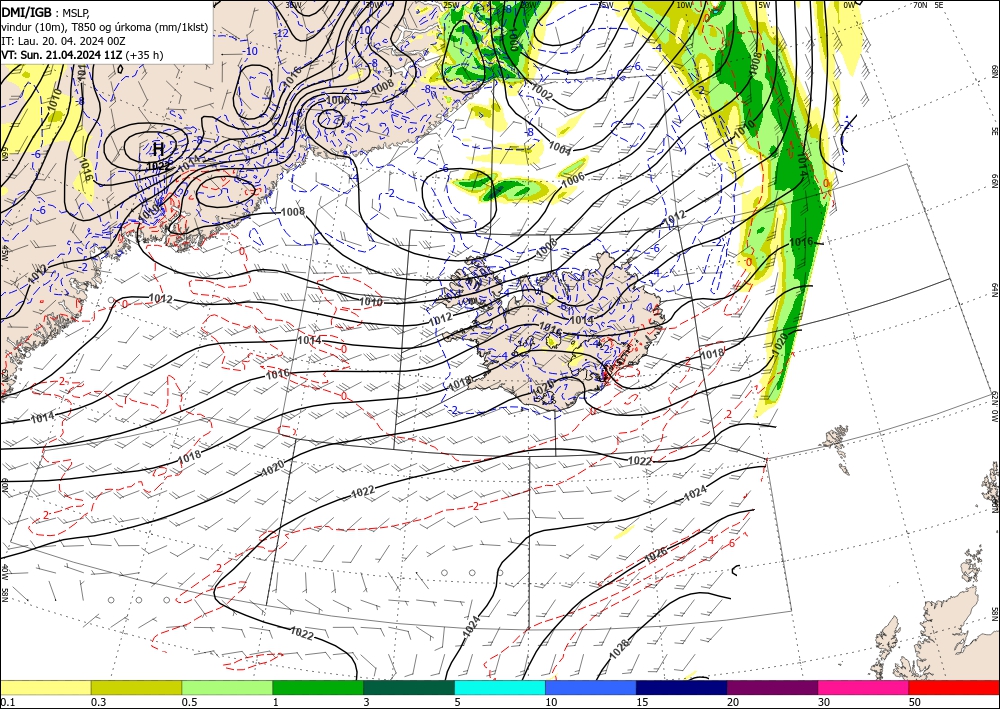The width and height of the screenshot is (1000, 709).
Task: Click the "0.1" legend value label
Action: click(8, 702)
